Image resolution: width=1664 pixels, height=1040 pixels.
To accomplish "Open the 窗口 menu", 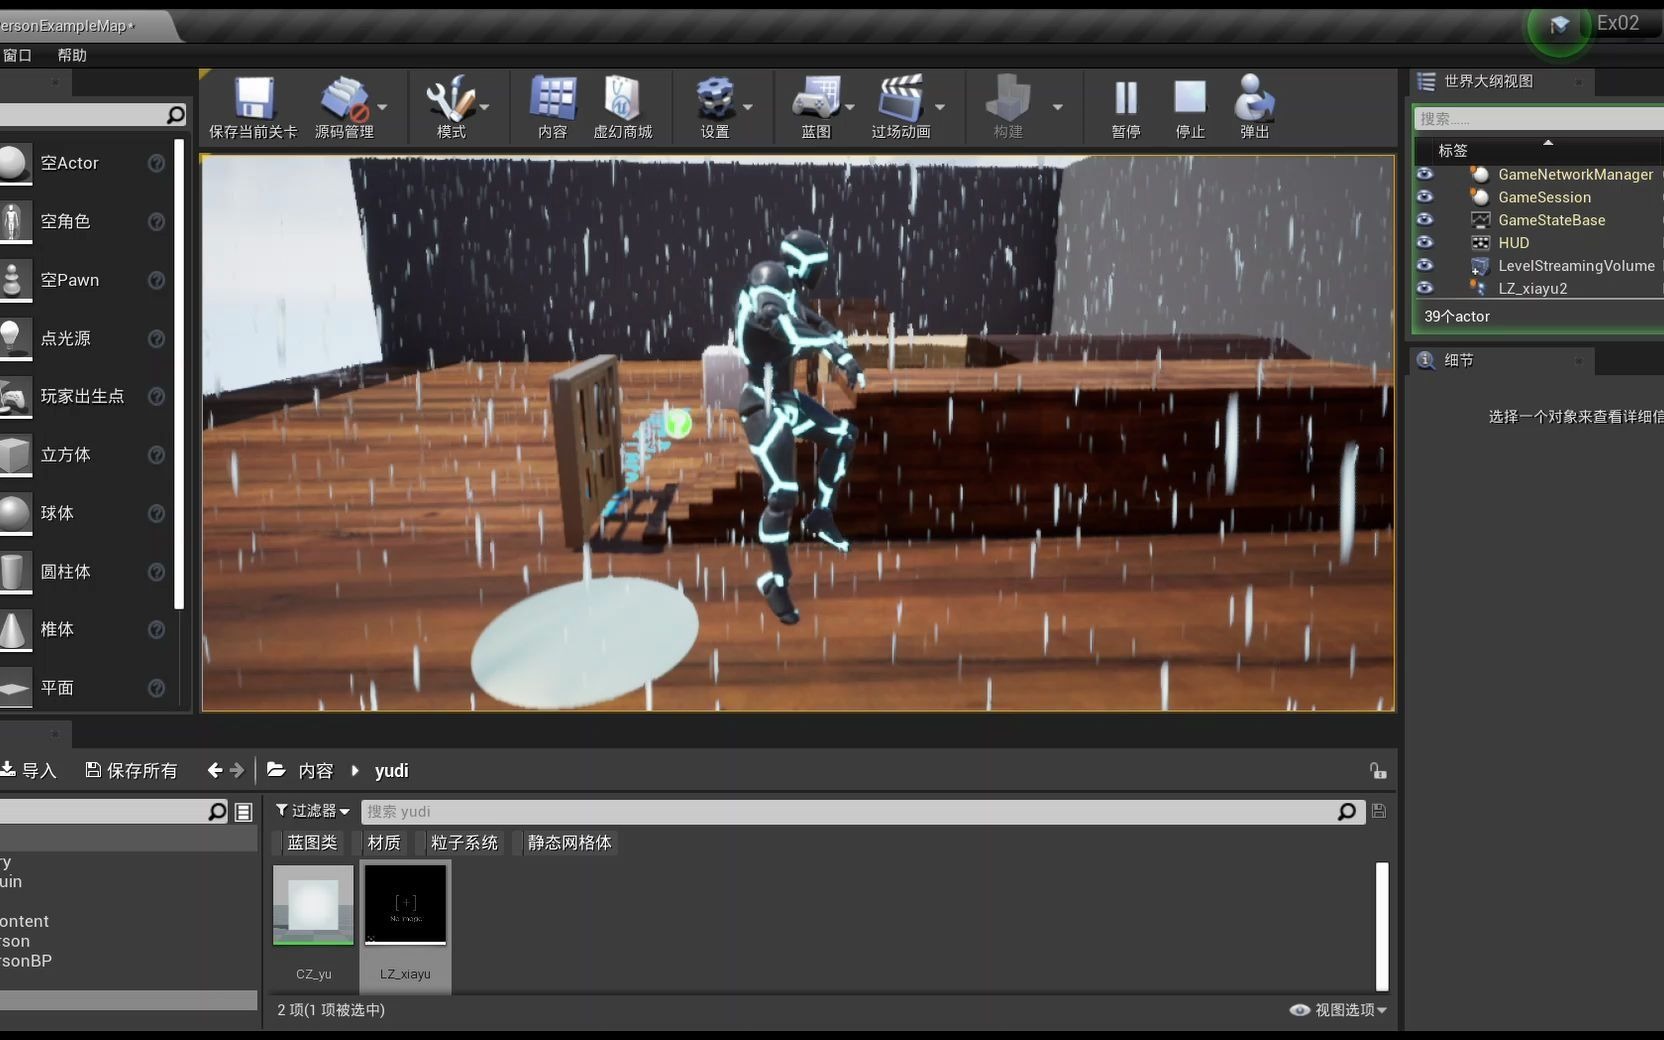I will (x=16, y=55).
